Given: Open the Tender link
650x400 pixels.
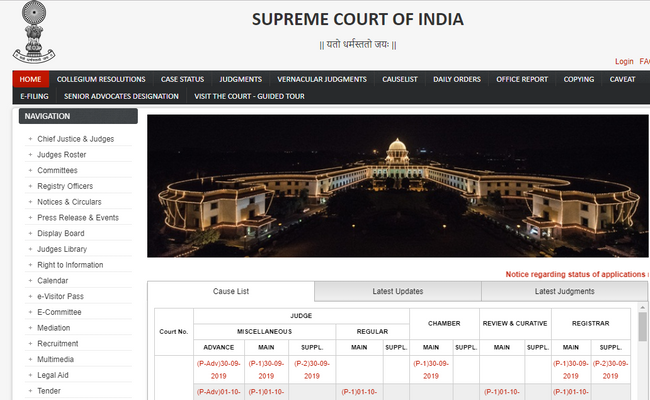Looking at the screenshot, I should point(49,391).
